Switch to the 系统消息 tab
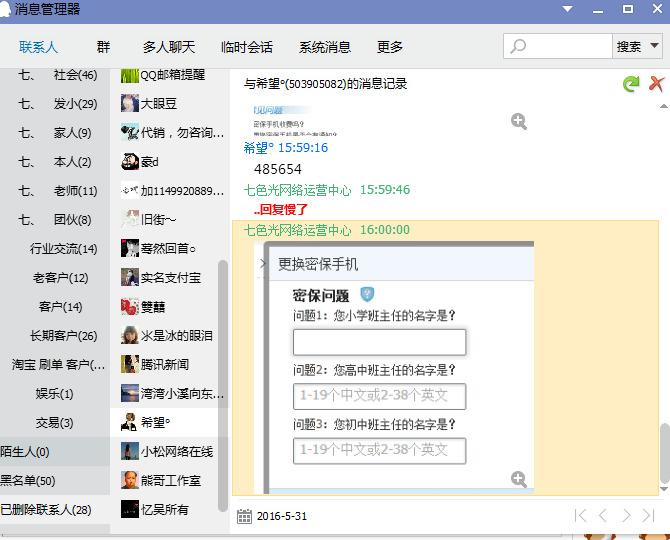Screen dimensions: 670x540 pos(325,47)
